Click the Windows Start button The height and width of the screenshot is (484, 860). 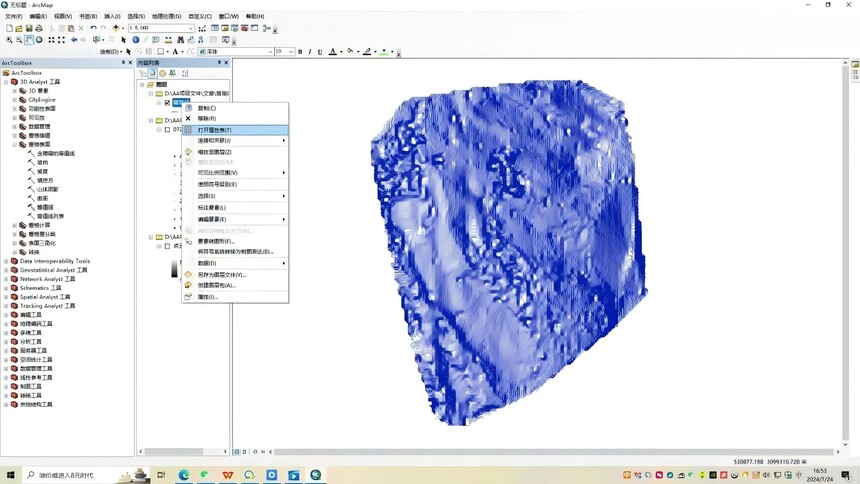[10, 475]
